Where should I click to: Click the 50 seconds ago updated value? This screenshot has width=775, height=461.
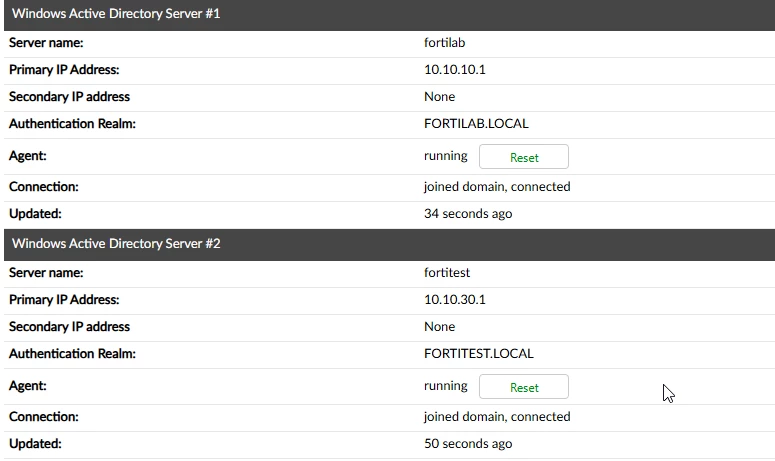468,443
